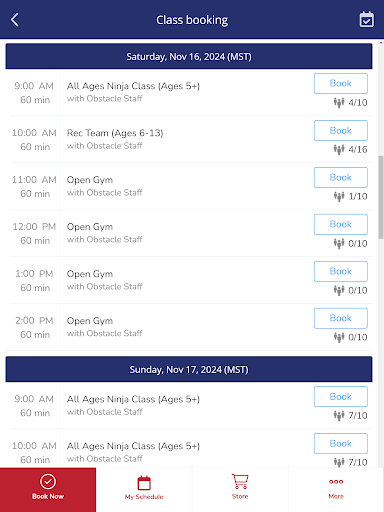Screen dimensions: 384x512
Task: Book Saturday 9:00 AM All Ages Ninja Class
Action: 341,83
